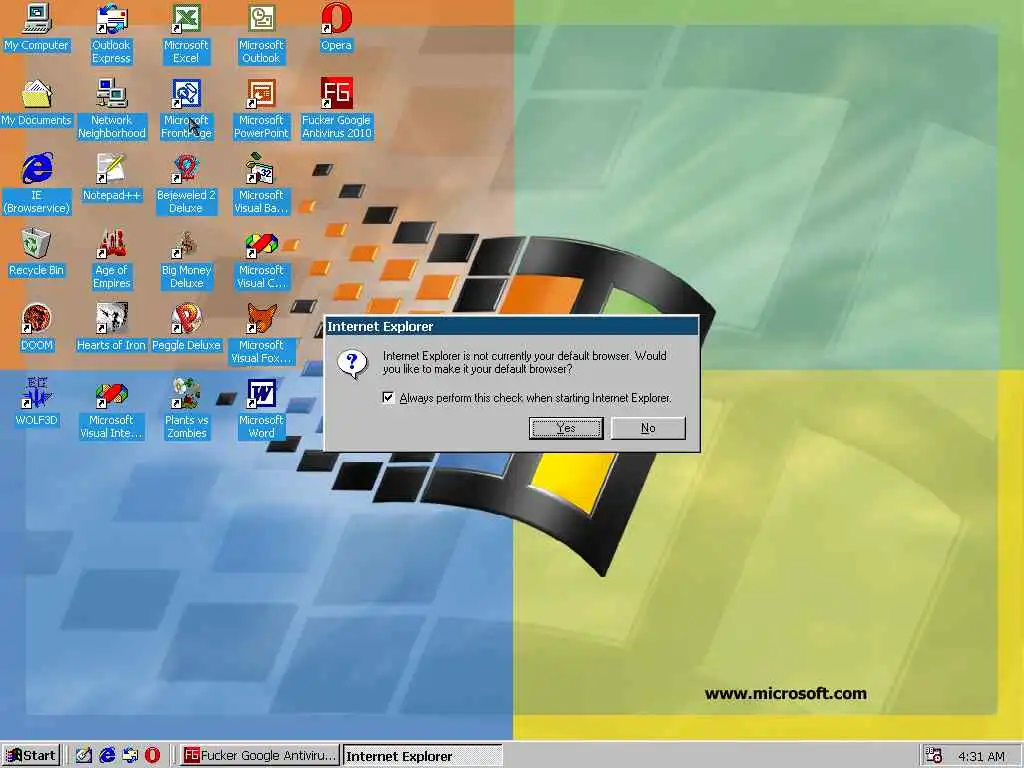This screenshot has width=1024, height=768.
Task: Click Show Desktop quick launch icon
Action: (130, 756)
